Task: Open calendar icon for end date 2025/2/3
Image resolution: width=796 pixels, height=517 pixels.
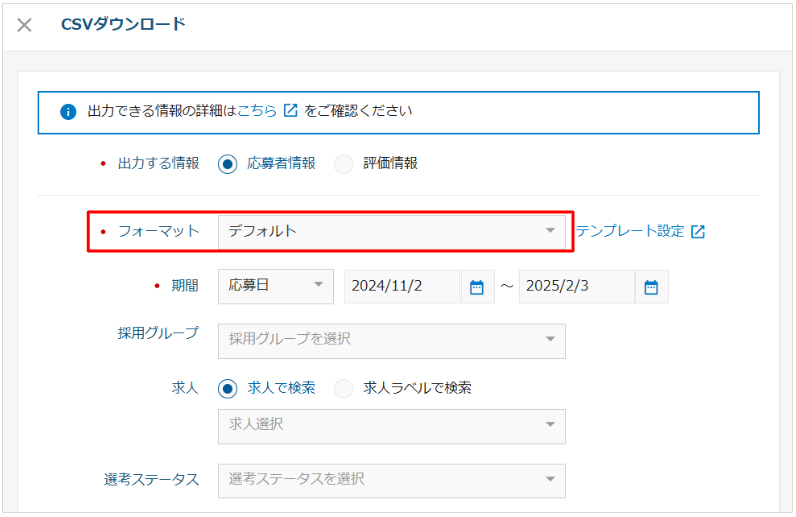Action: tap(651, 287)
